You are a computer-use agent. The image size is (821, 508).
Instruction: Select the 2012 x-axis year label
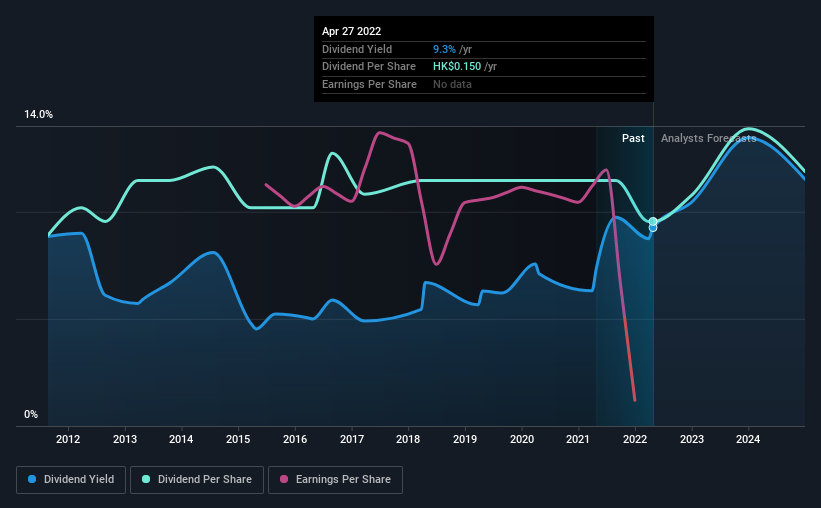(x=68, y=439)
